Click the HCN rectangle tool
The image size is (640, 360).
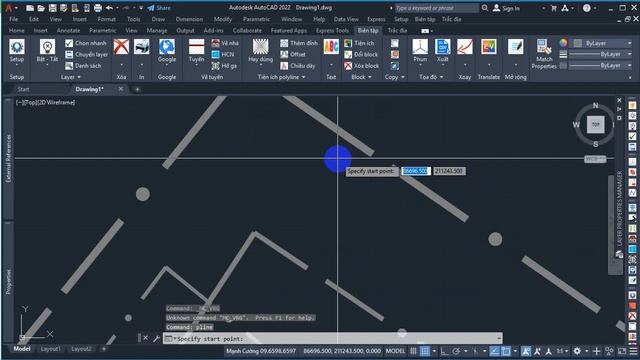[x=216, y=54]
